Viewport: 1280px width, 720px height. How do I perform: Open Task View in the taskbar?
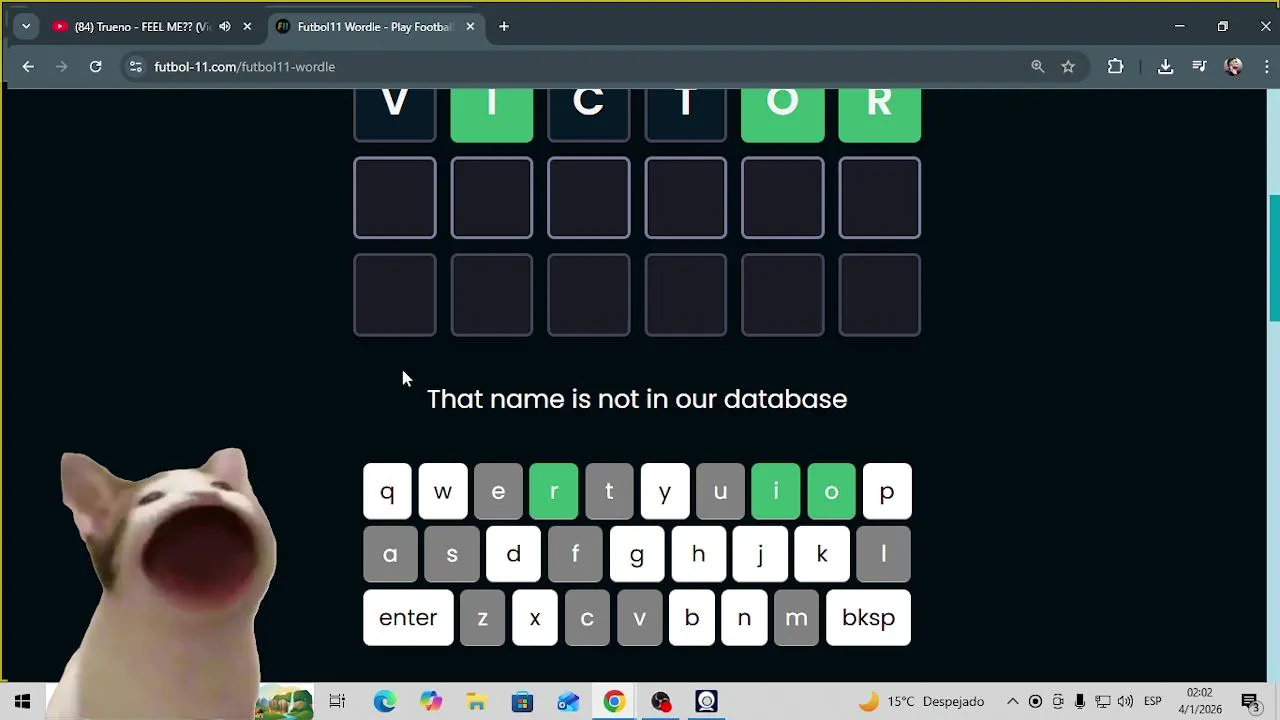point(337,701)
